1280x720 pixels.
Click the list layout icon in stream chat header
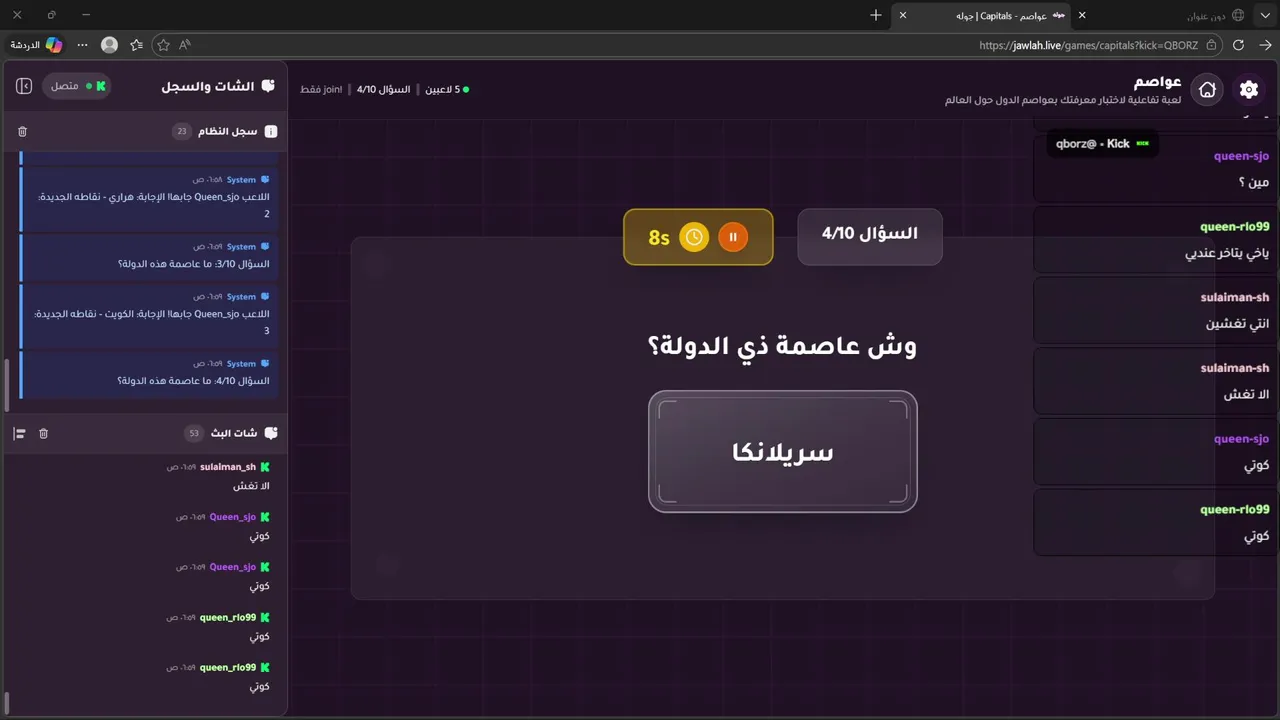(x=19, y=433)
